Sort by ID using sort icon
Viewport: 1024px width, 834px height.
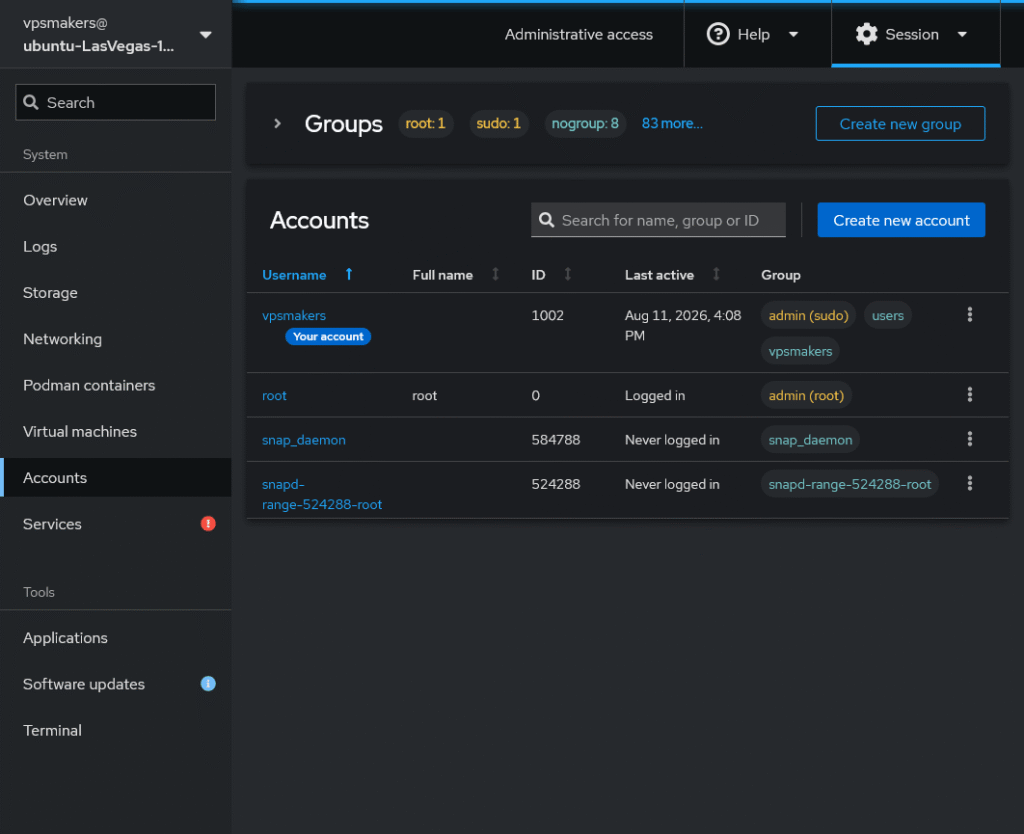coord(568,274)
